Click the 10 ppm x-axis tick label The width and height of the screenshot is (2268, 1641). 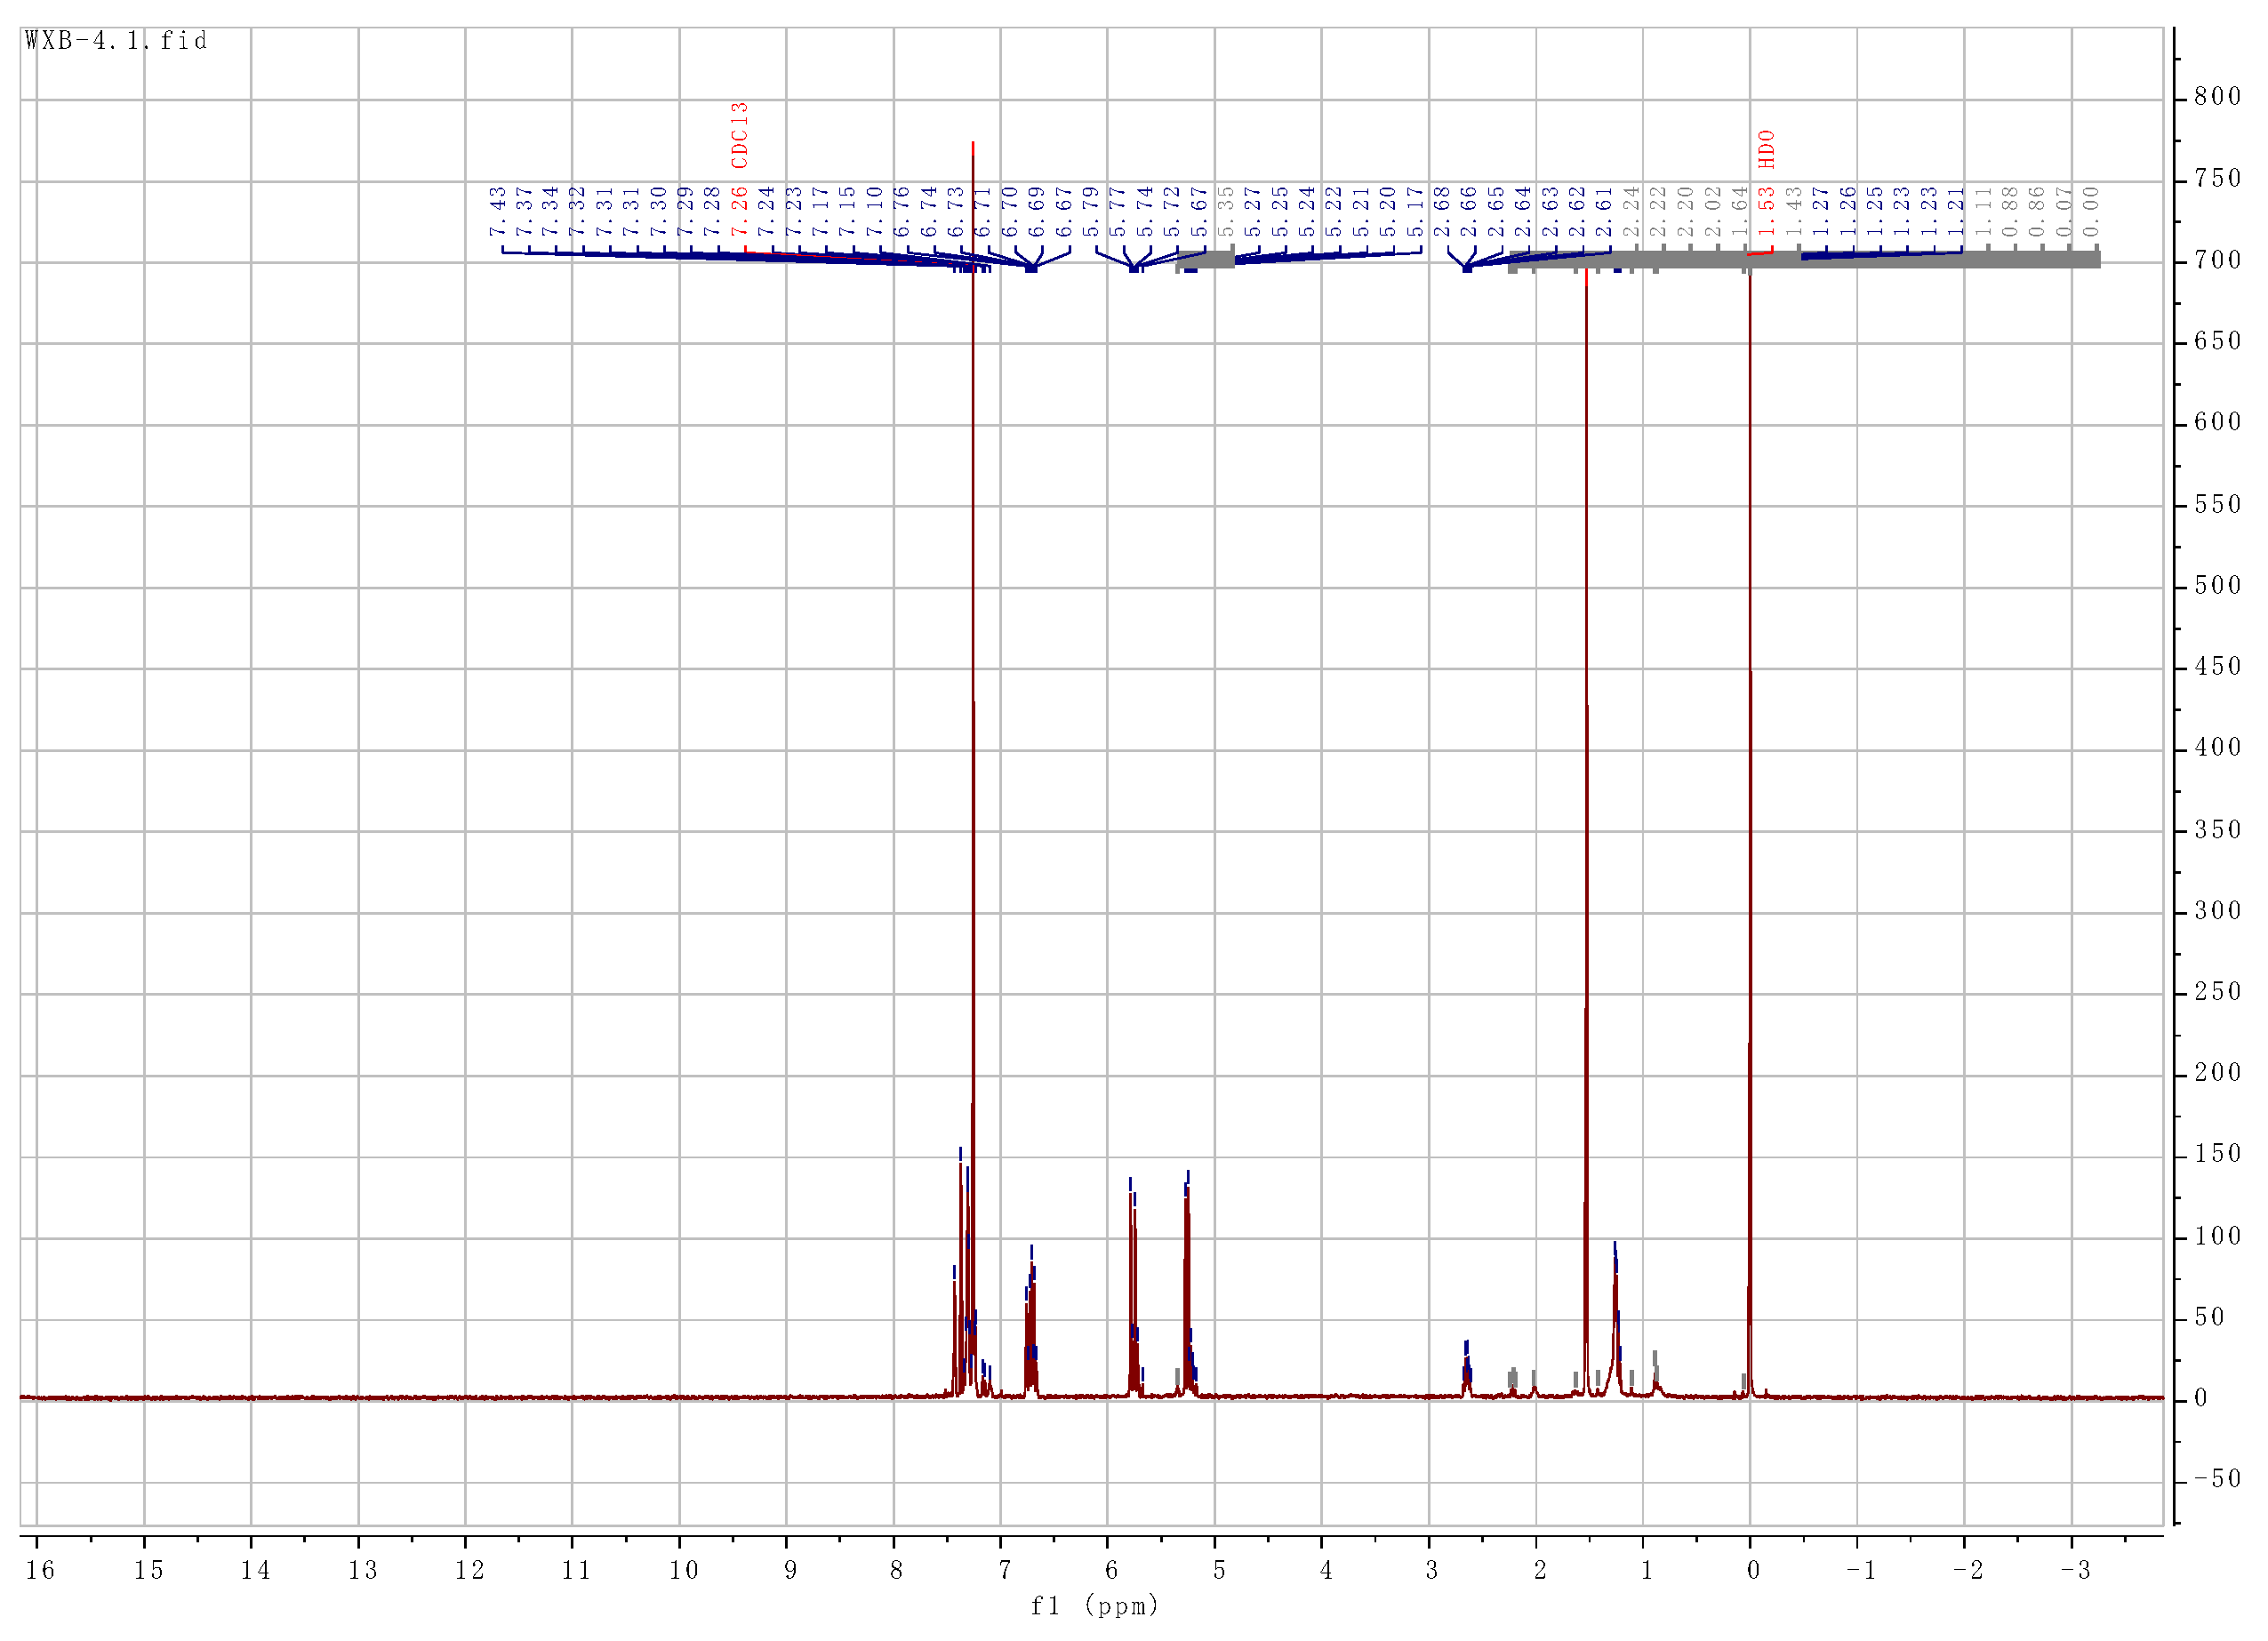point(683,1570)
